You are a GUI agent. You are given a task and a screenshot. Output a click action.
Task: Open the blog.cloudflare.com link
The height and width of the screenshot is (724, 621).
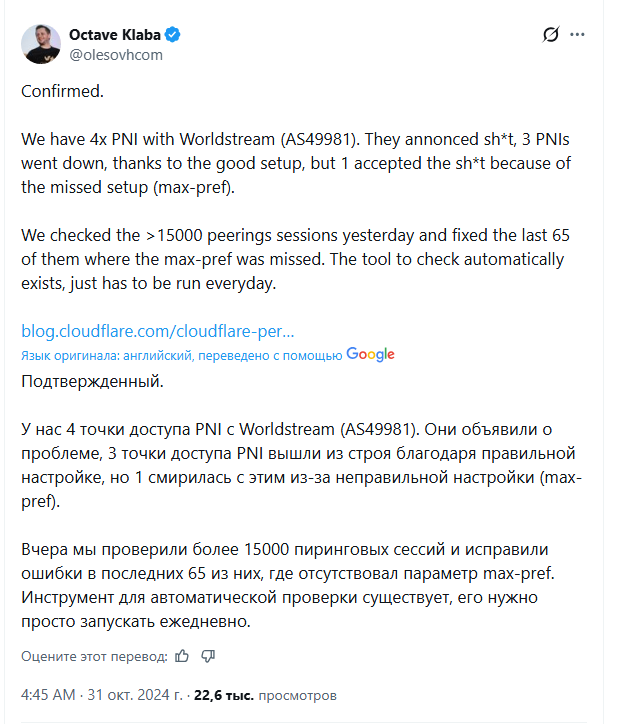click(x=158, y=331)
